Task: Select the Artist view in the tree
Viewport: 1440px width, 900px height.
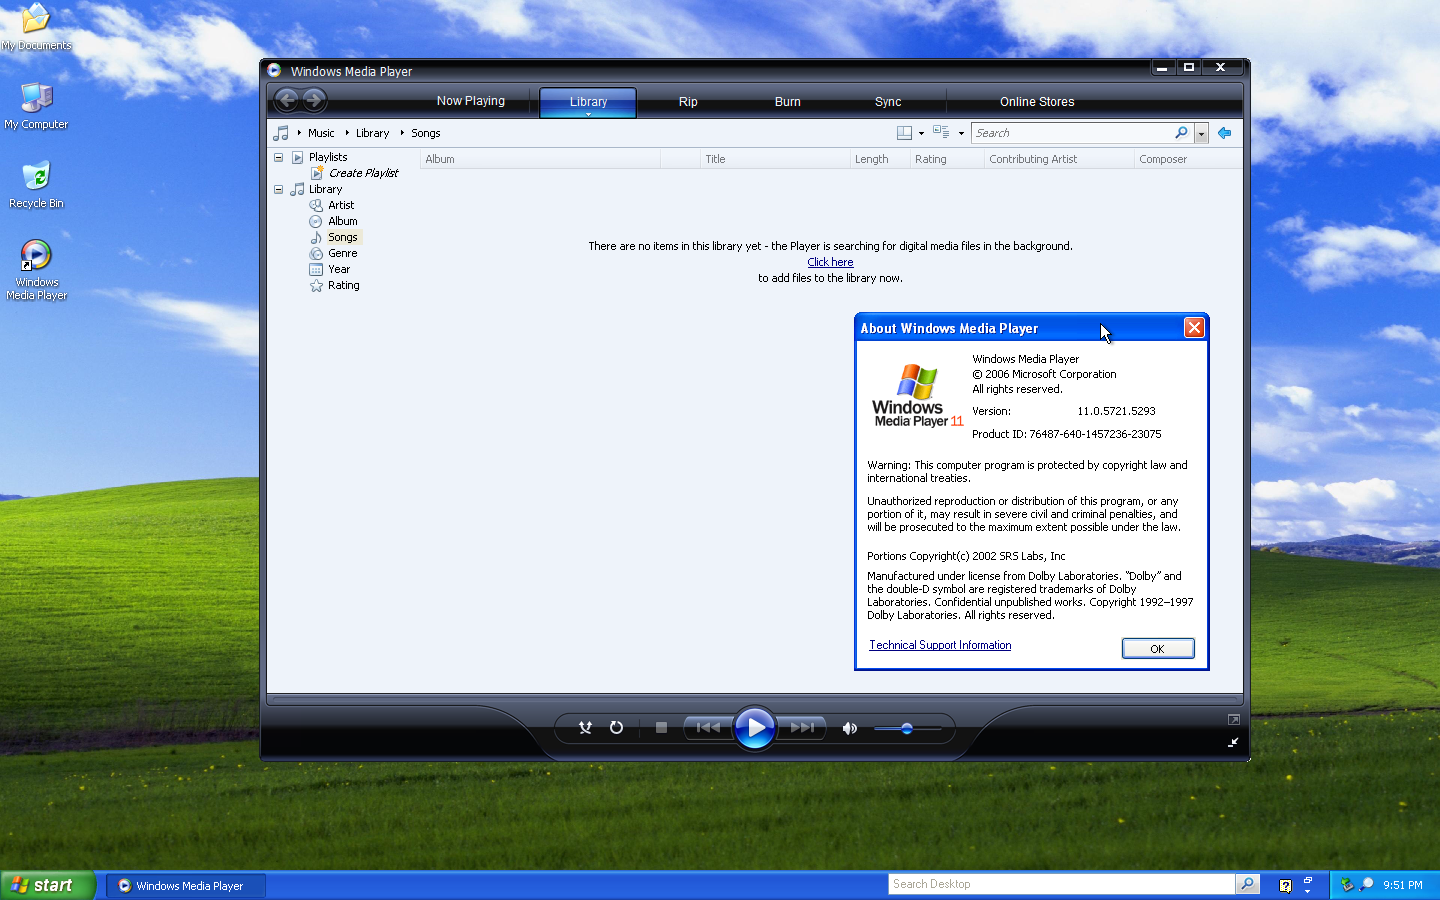Action: 341,205
